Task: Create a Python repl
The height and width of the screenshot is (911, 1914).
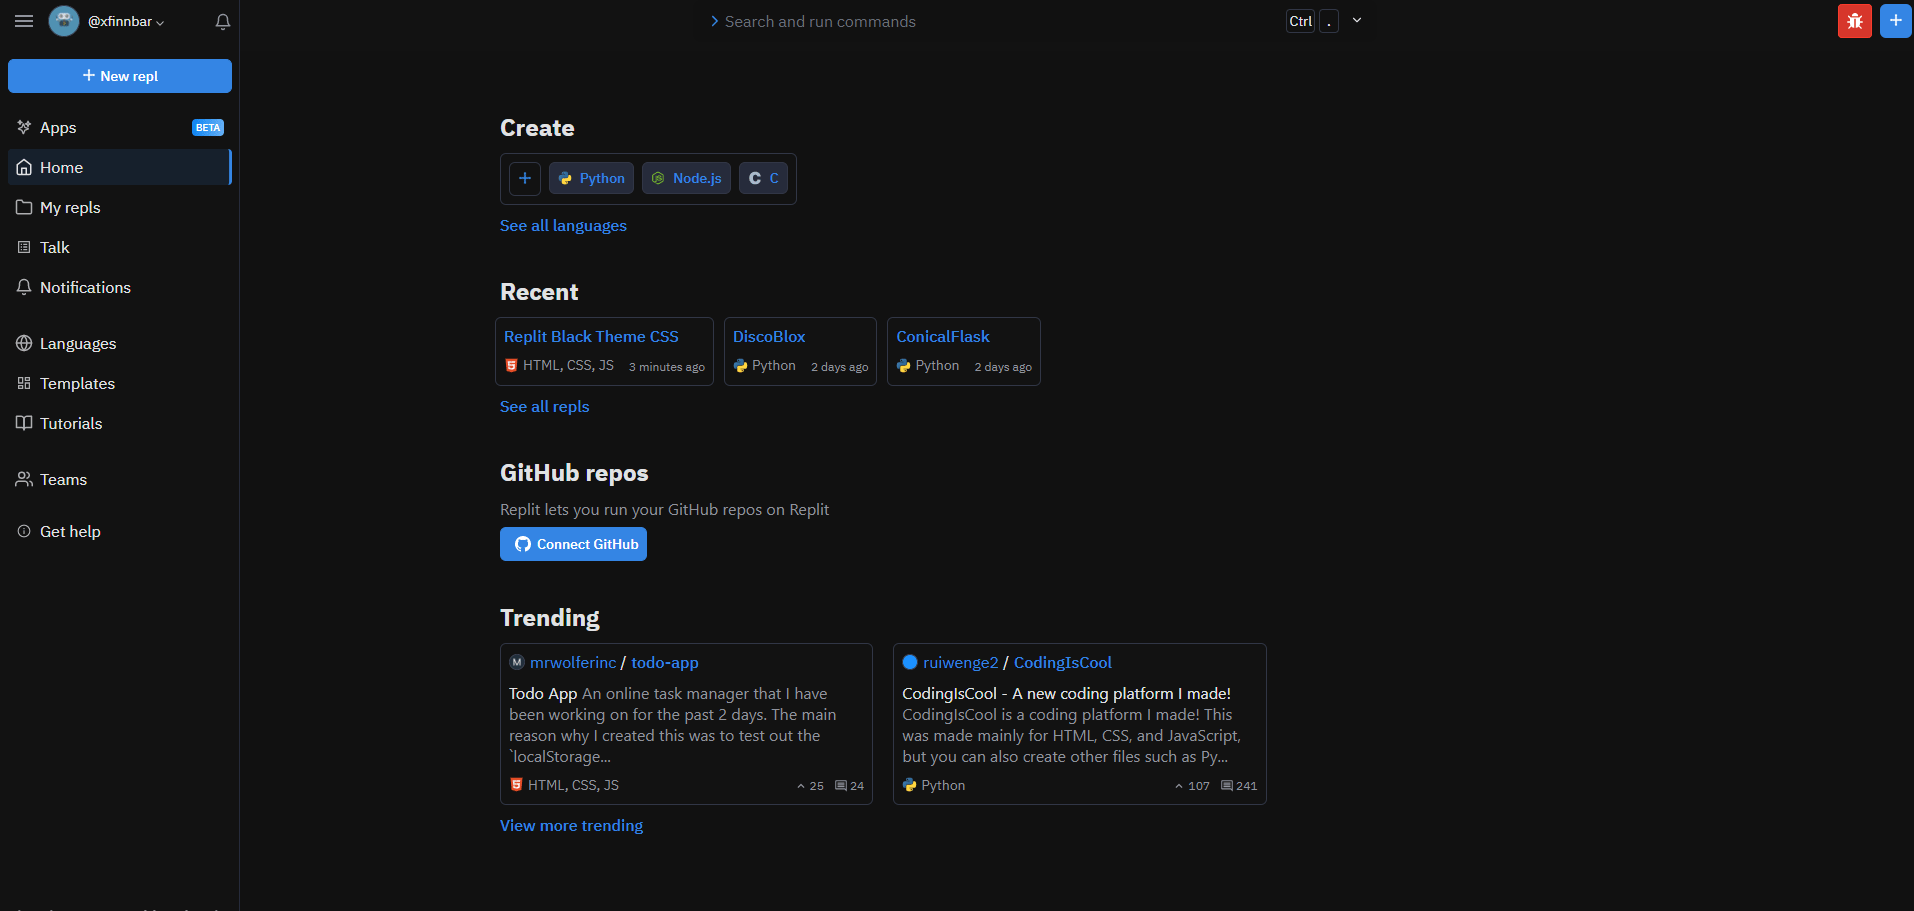Action: point(591,178)
